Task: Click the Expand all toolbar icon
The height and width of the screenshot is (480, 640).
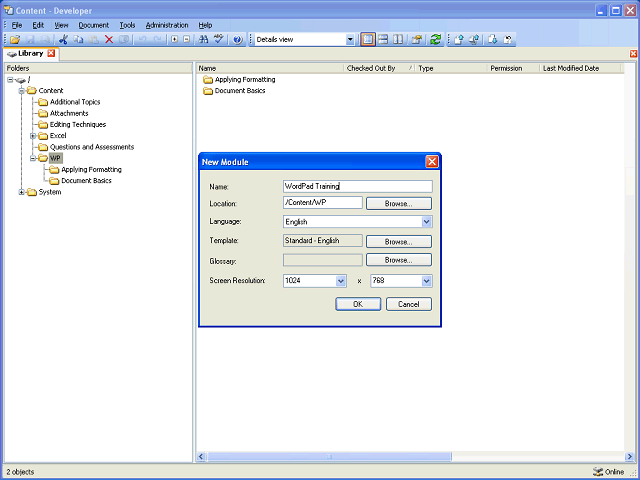Action: click(174, 40)
